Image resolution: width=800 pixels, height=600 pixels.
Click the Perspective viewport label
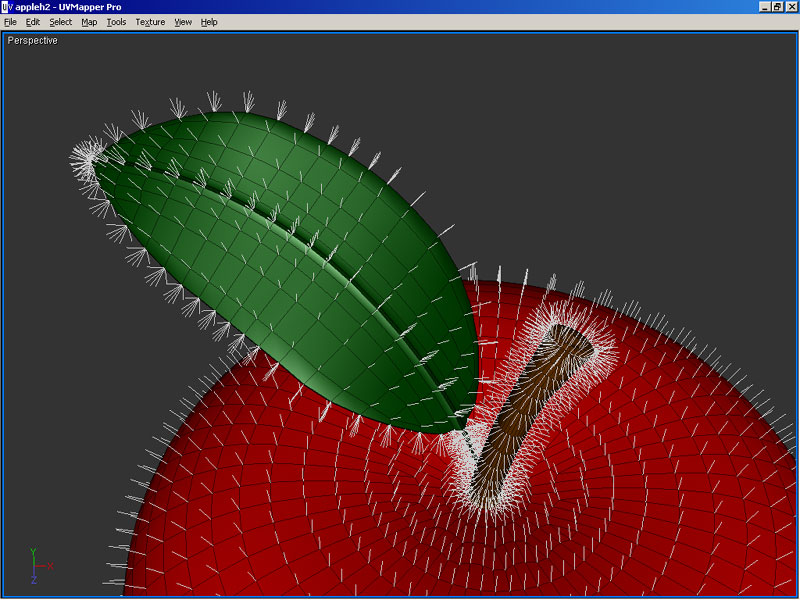33,41
